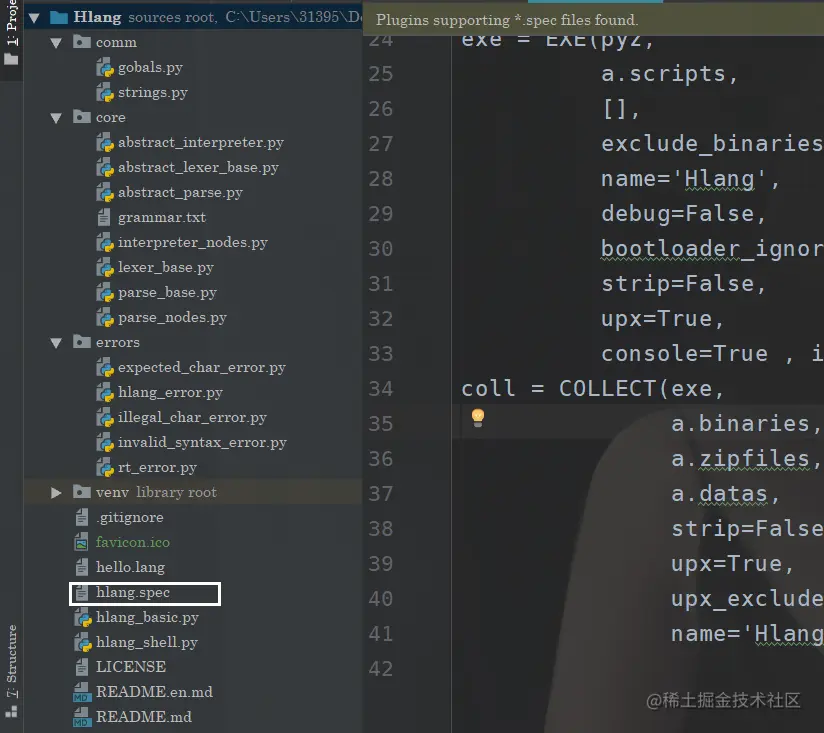Click the image icon of favicon.ico
824x733 pixels.
point(81,543)
